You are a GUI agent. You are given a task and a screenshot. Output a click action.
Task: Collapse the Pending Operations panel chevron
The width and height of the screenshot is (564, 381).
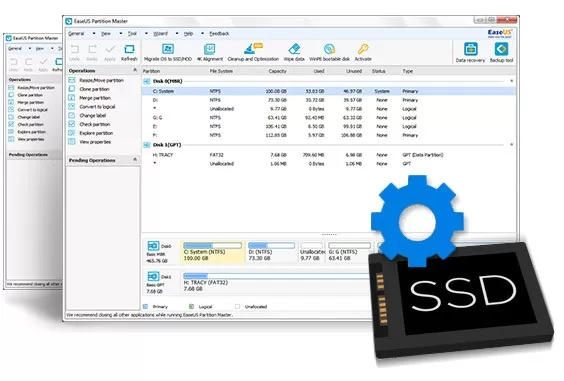[135, 159]
